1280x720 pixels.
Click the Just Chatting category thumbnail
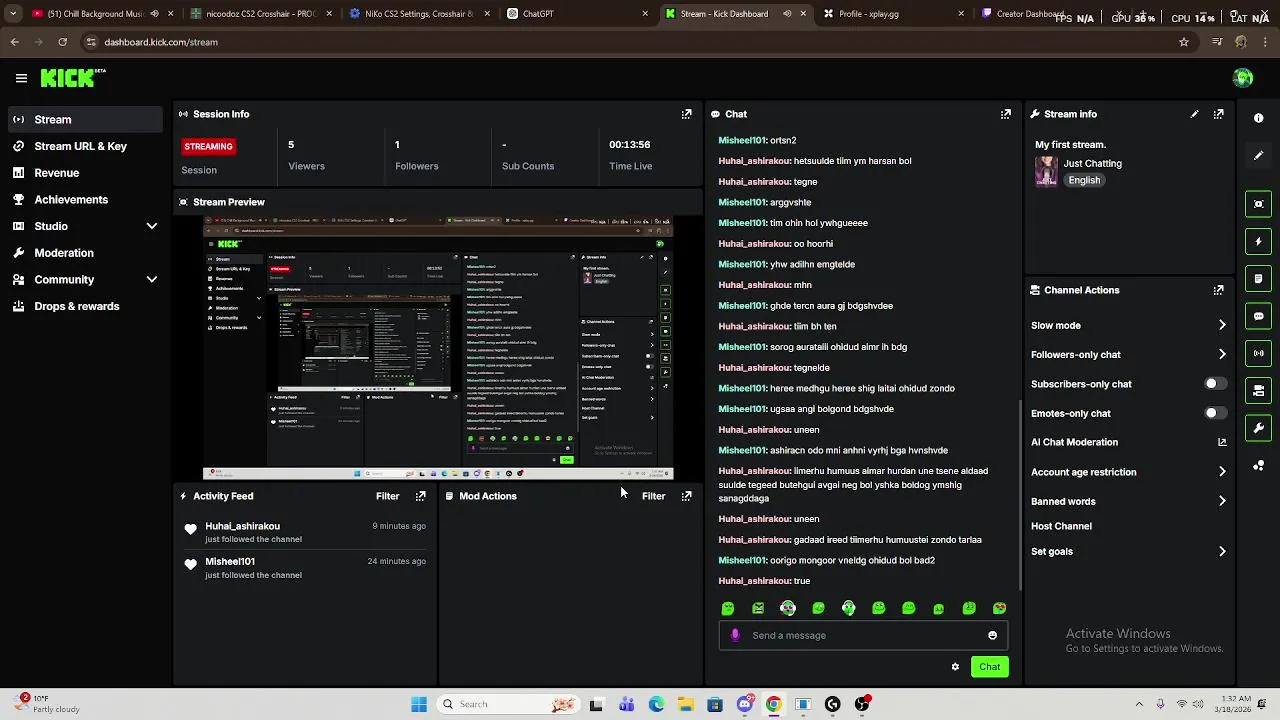1046,171
